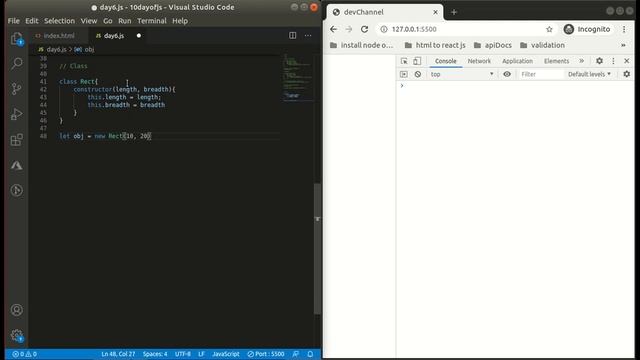
Task: Click the Spaces: 4 indentation status item
Action: 155,354
